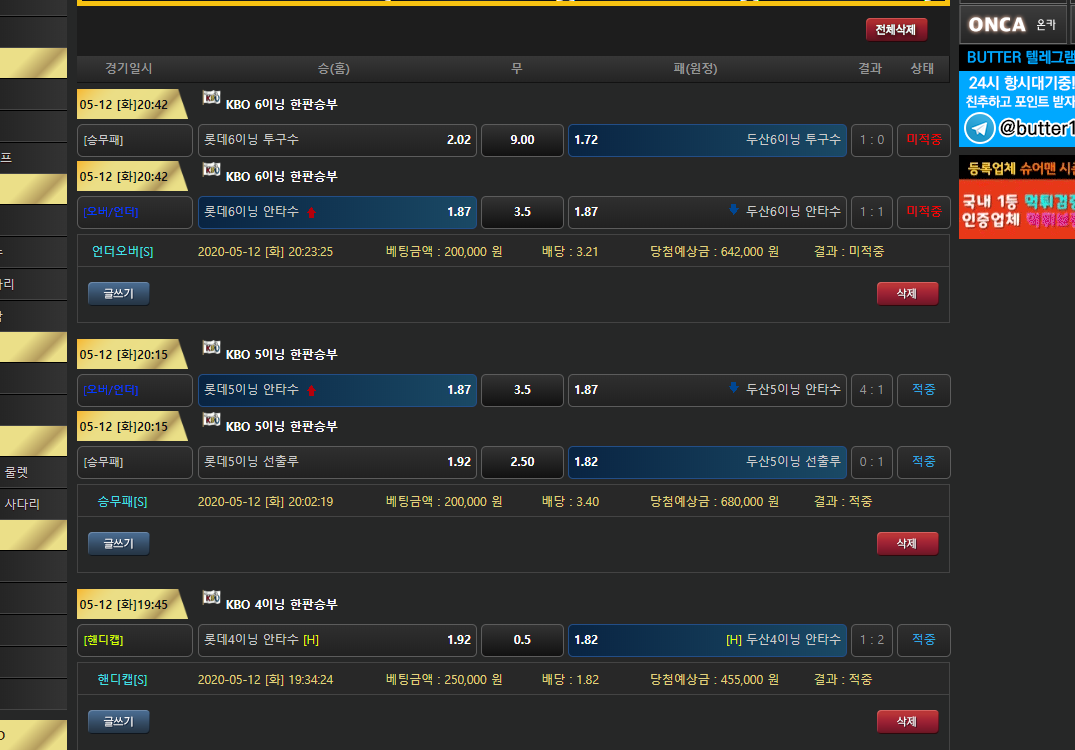
Task: Click the red arrow next to 롯데5이닝 안타수
Action: pyautogui.click(x=311, y=390)
